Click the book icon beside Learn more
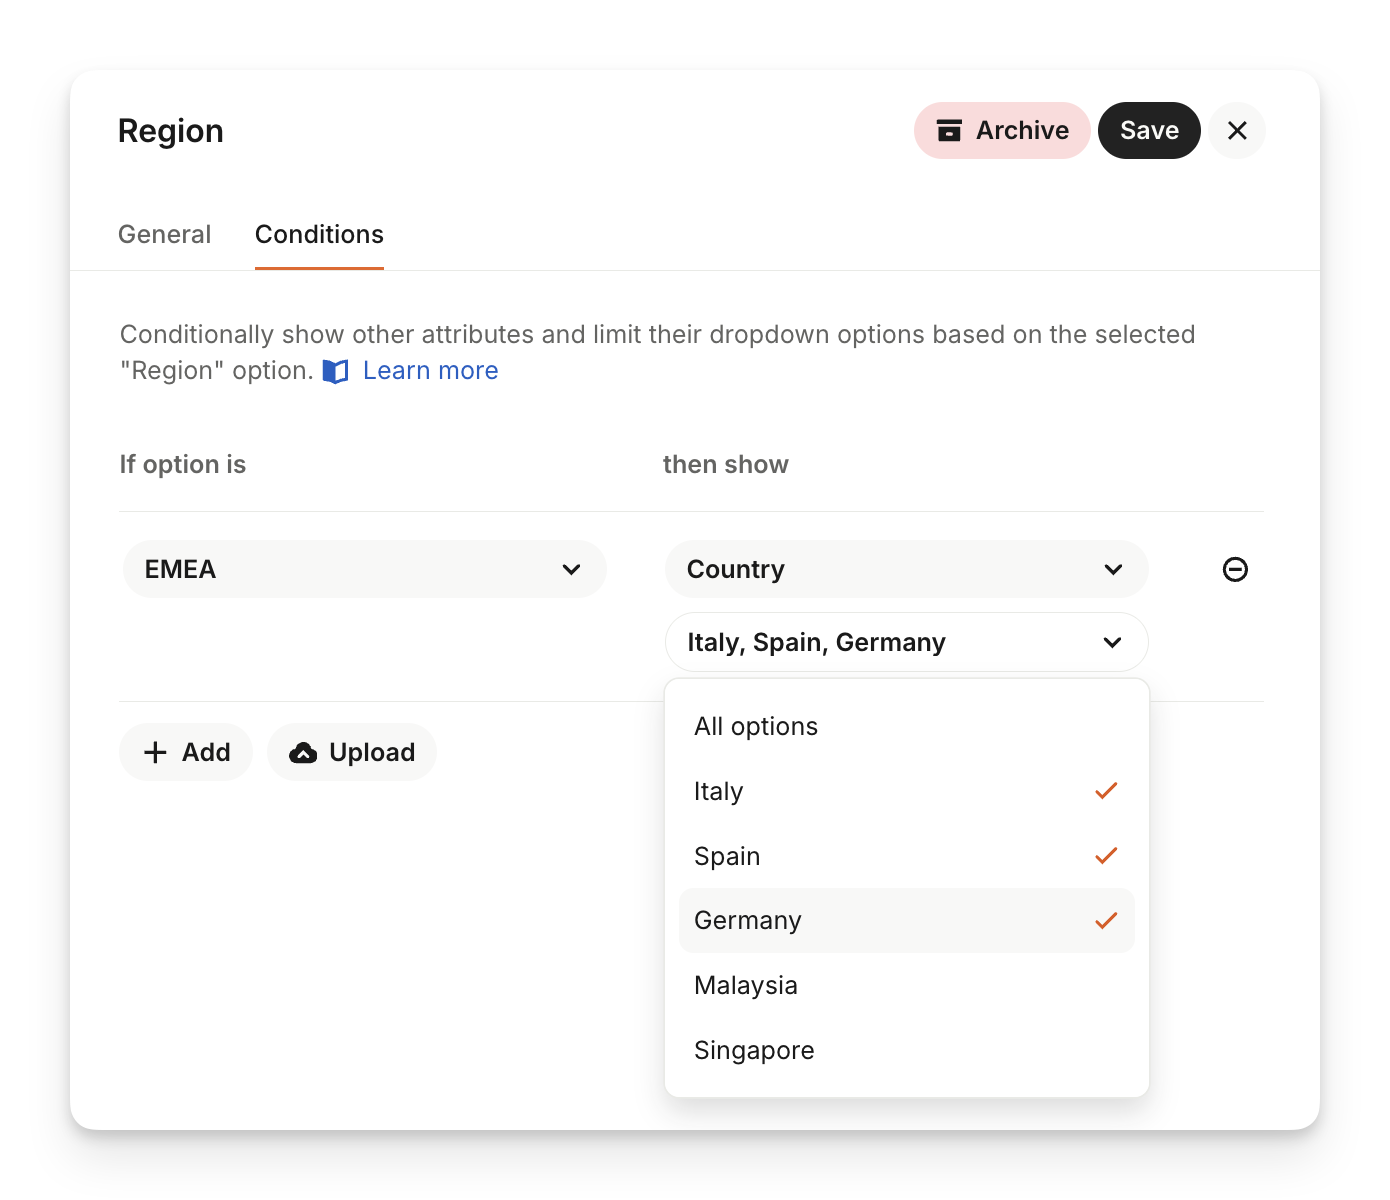 [x=336, y=372]
